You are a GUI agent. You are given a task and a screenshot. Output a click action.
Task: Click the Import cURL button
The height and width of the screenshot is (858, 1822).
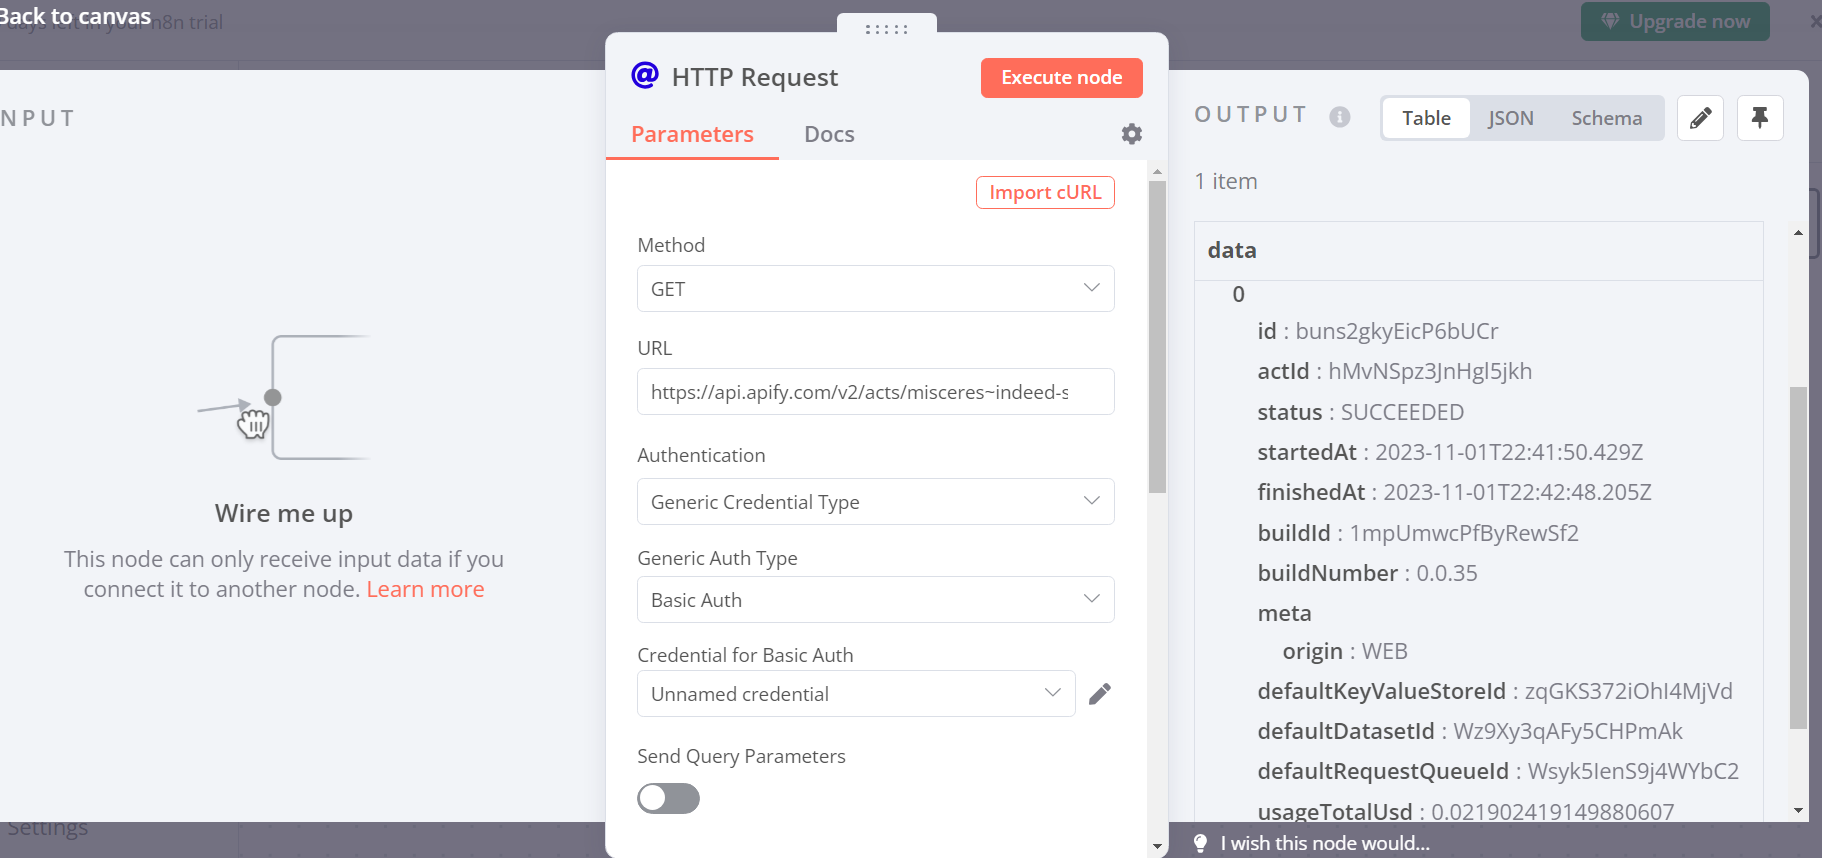coord(1045,192)
